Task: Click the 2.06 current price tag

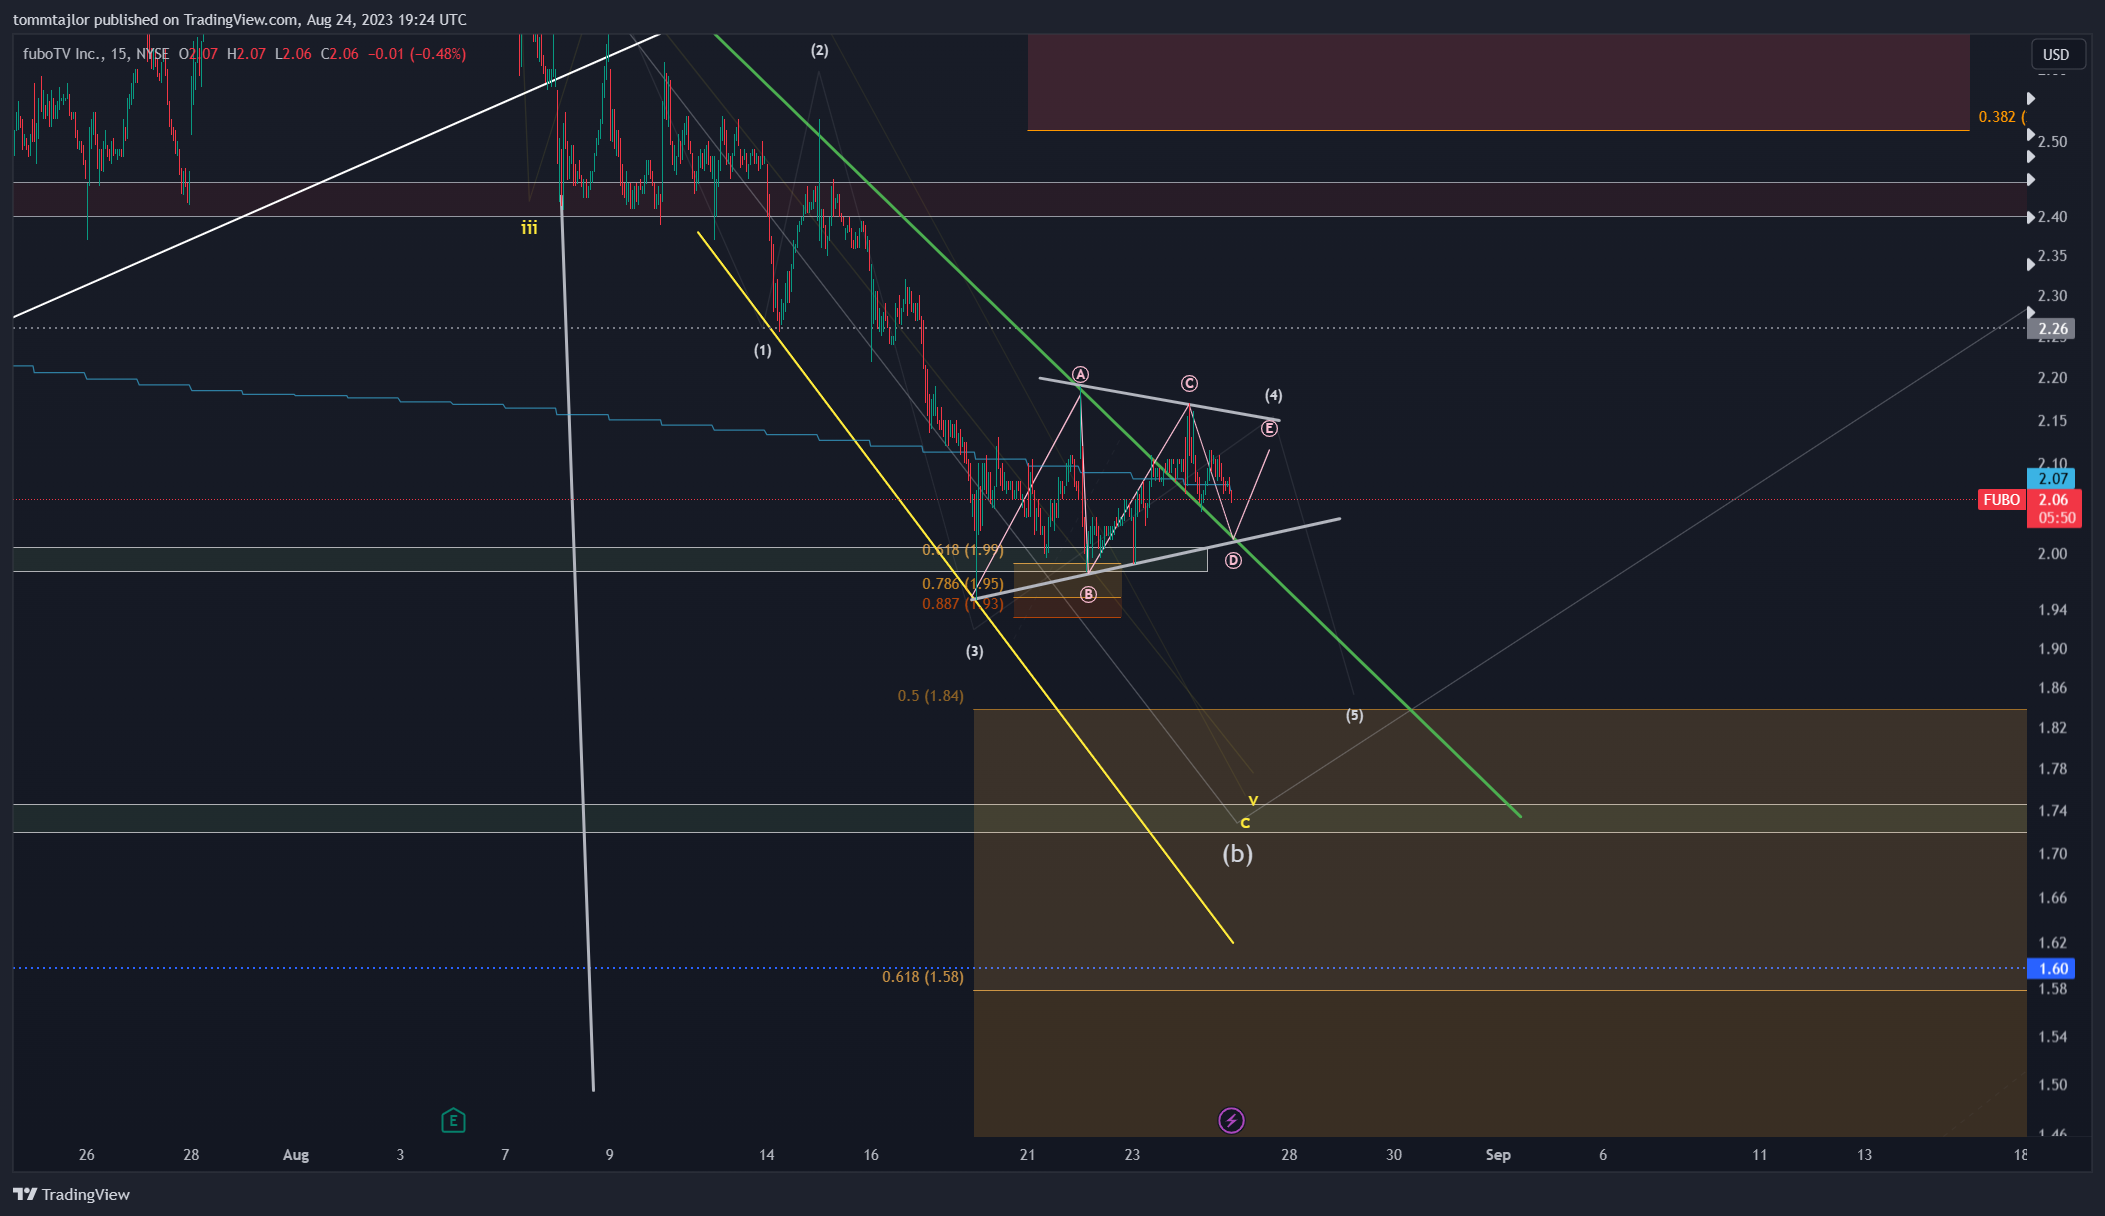Action: [x=2053, y=500]
